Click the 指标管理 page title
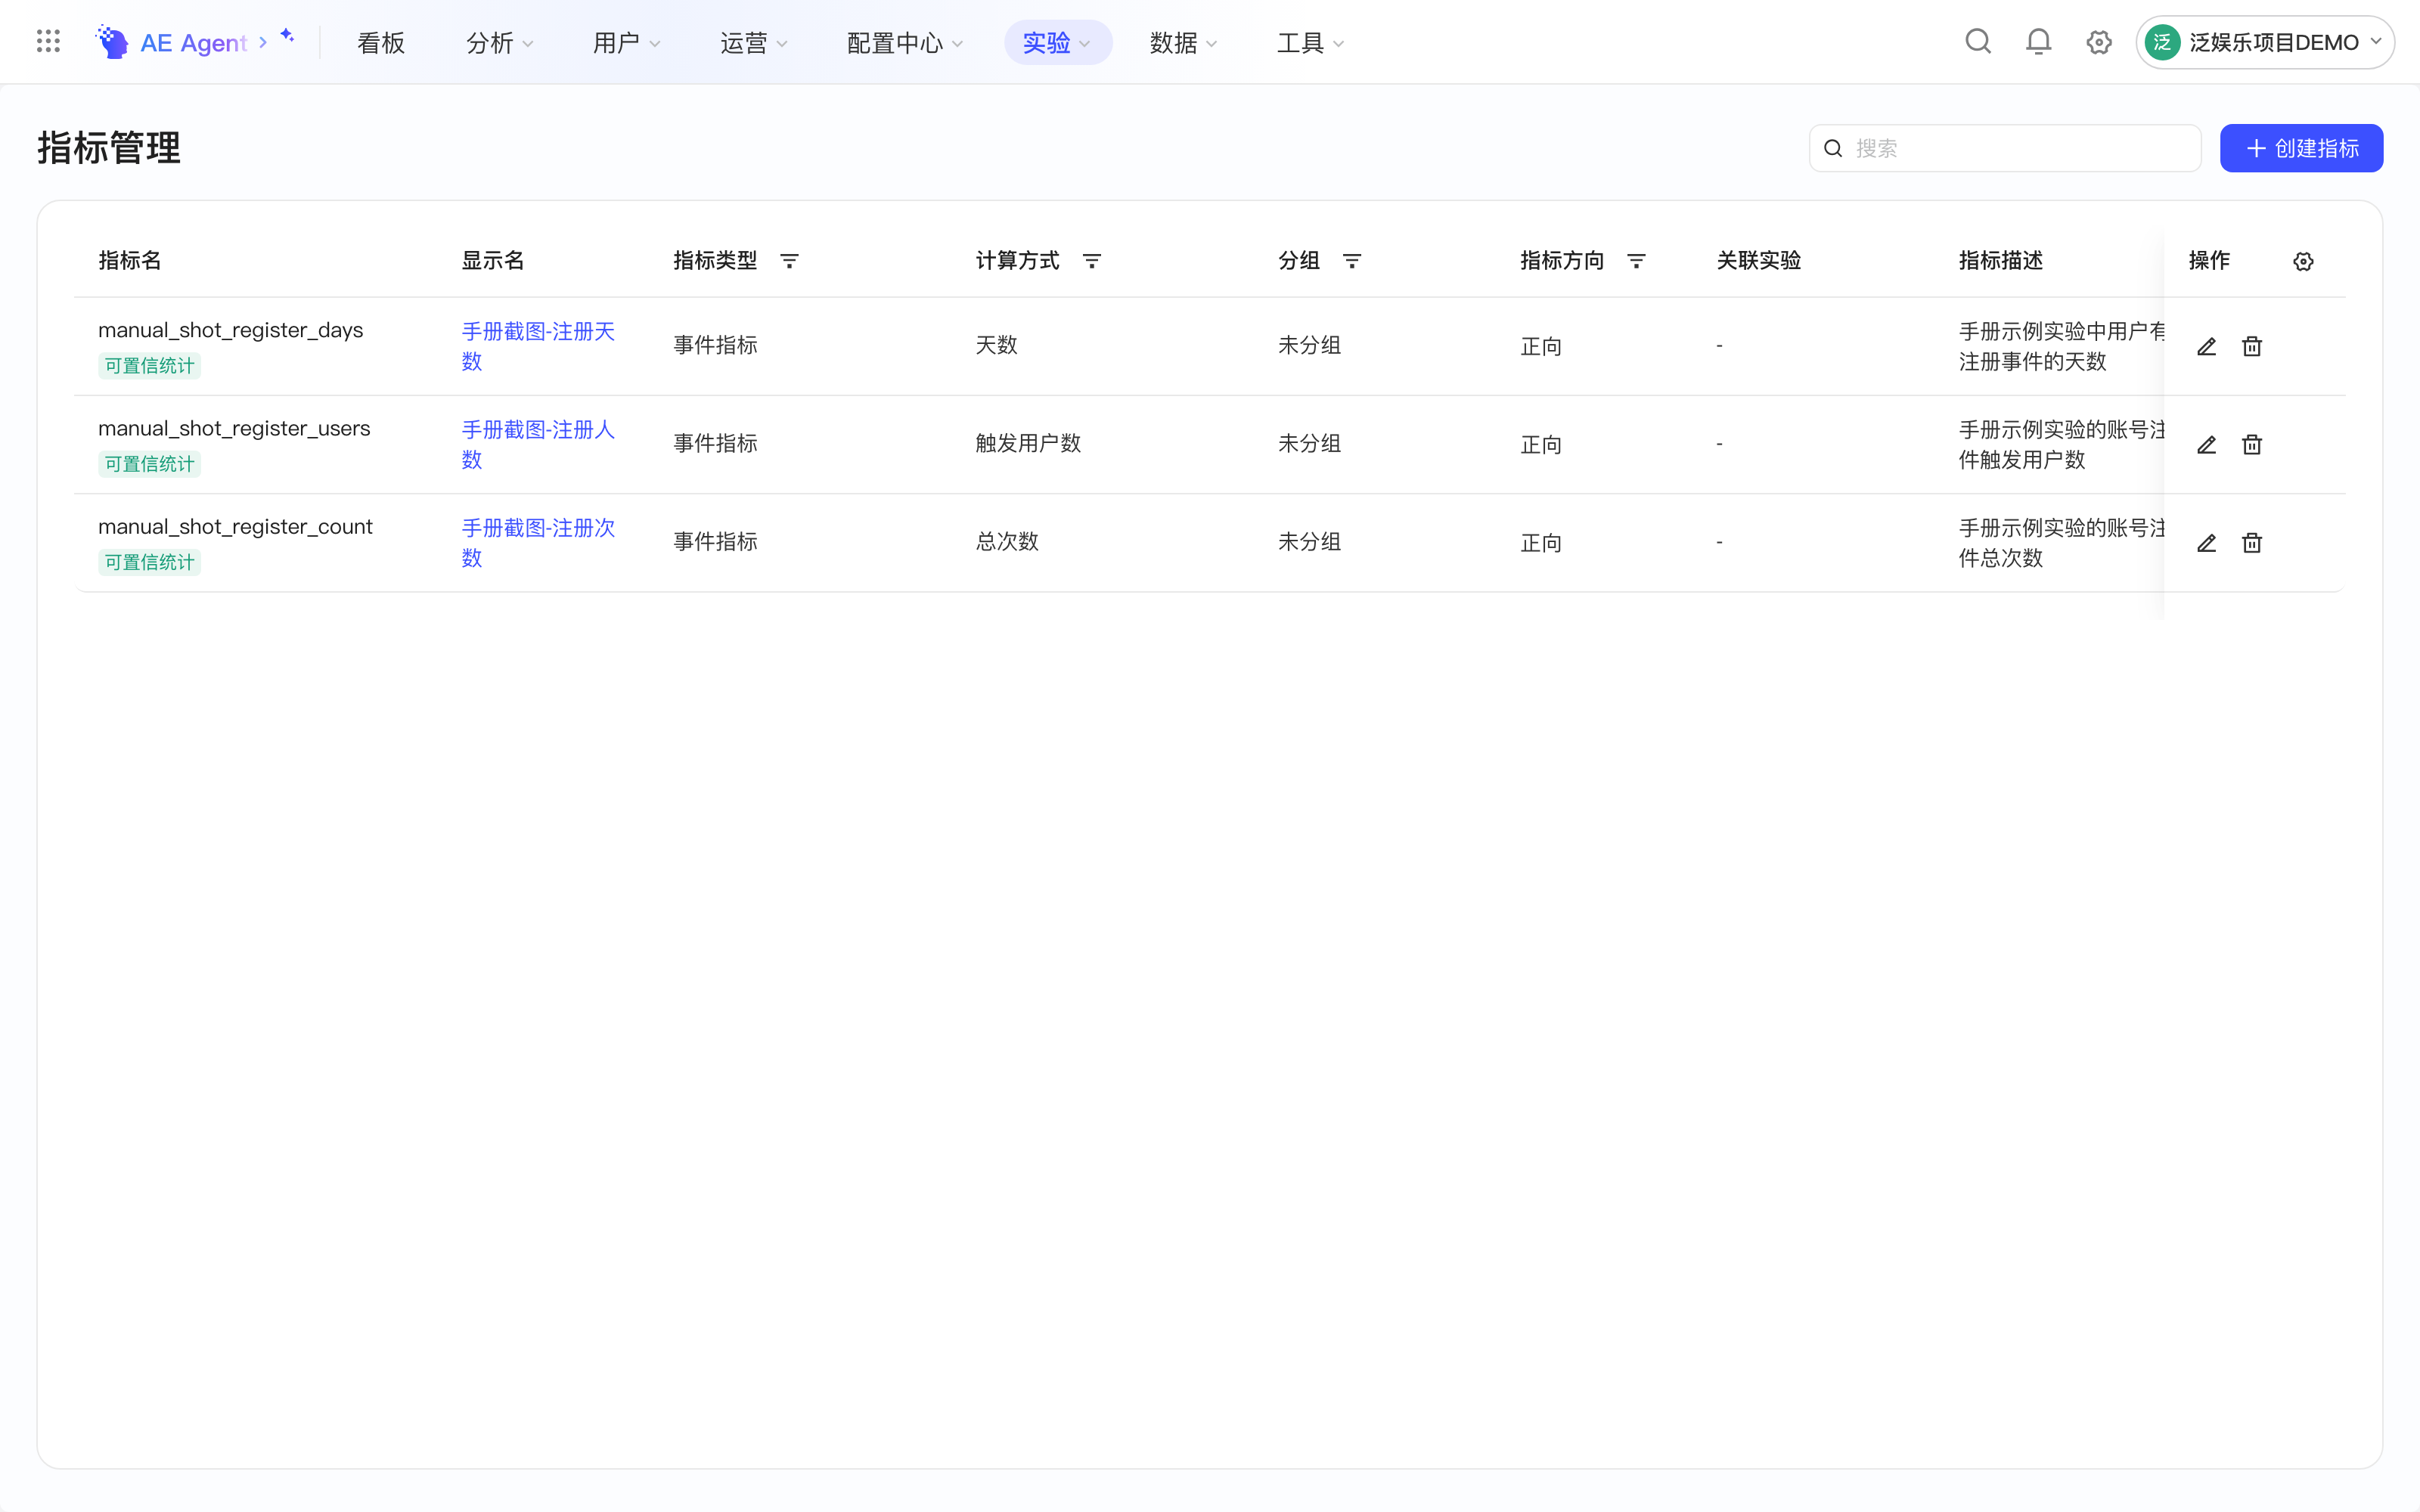 coord(109,148)
